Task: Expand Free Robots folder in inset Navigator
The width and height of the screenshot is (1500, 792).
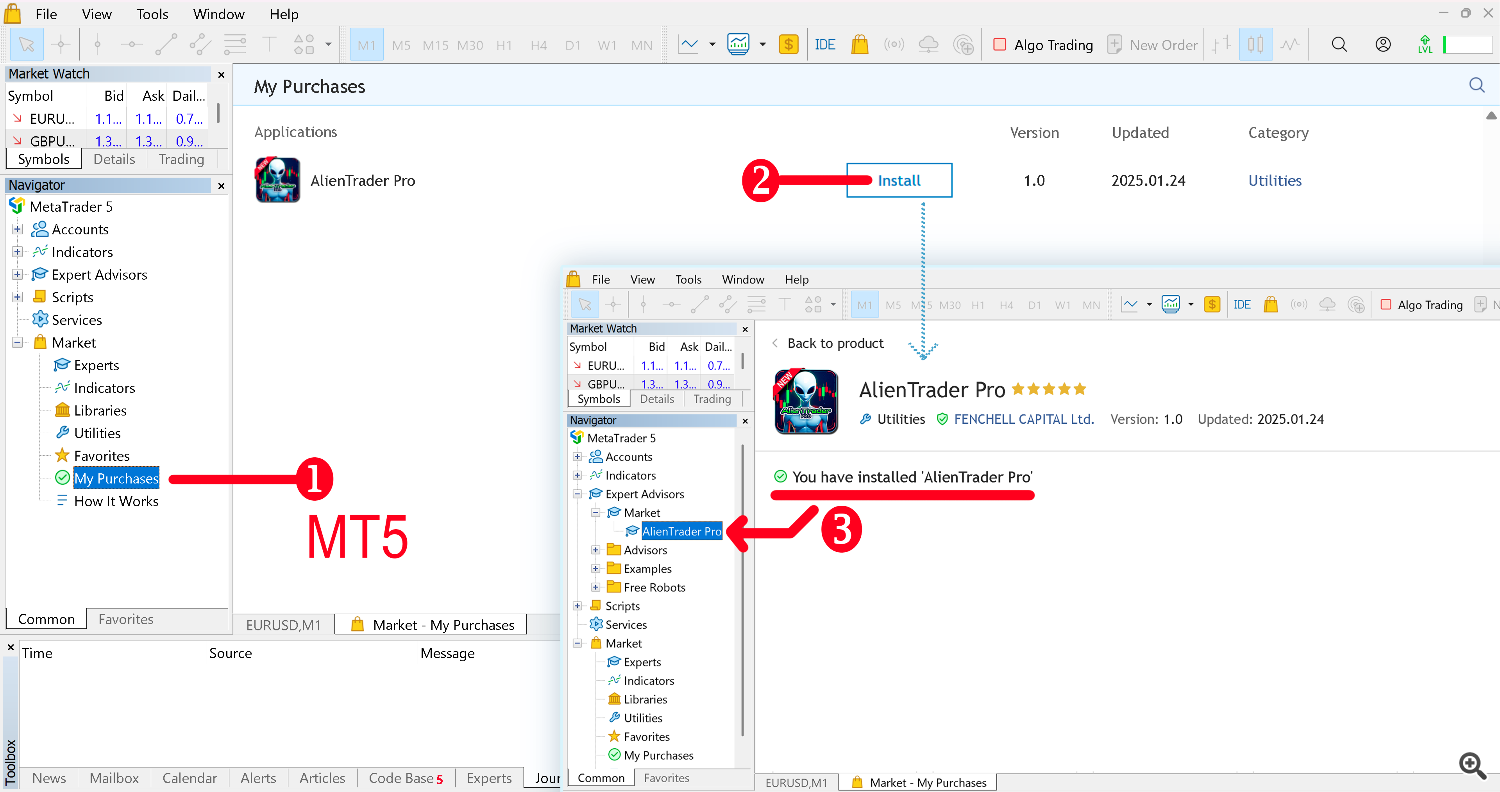Action: point(596,587)
